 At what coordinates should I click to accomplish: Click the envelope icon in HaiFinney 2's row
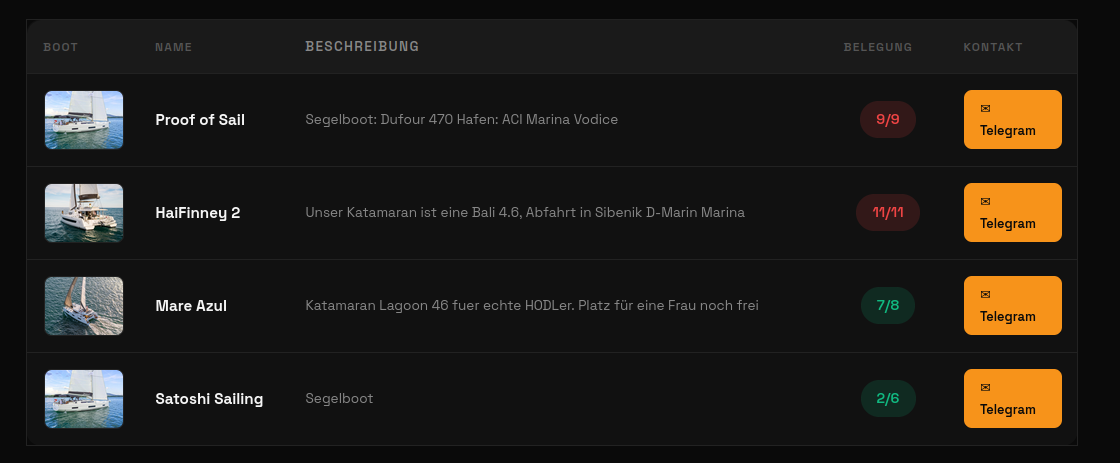[985, 201]
